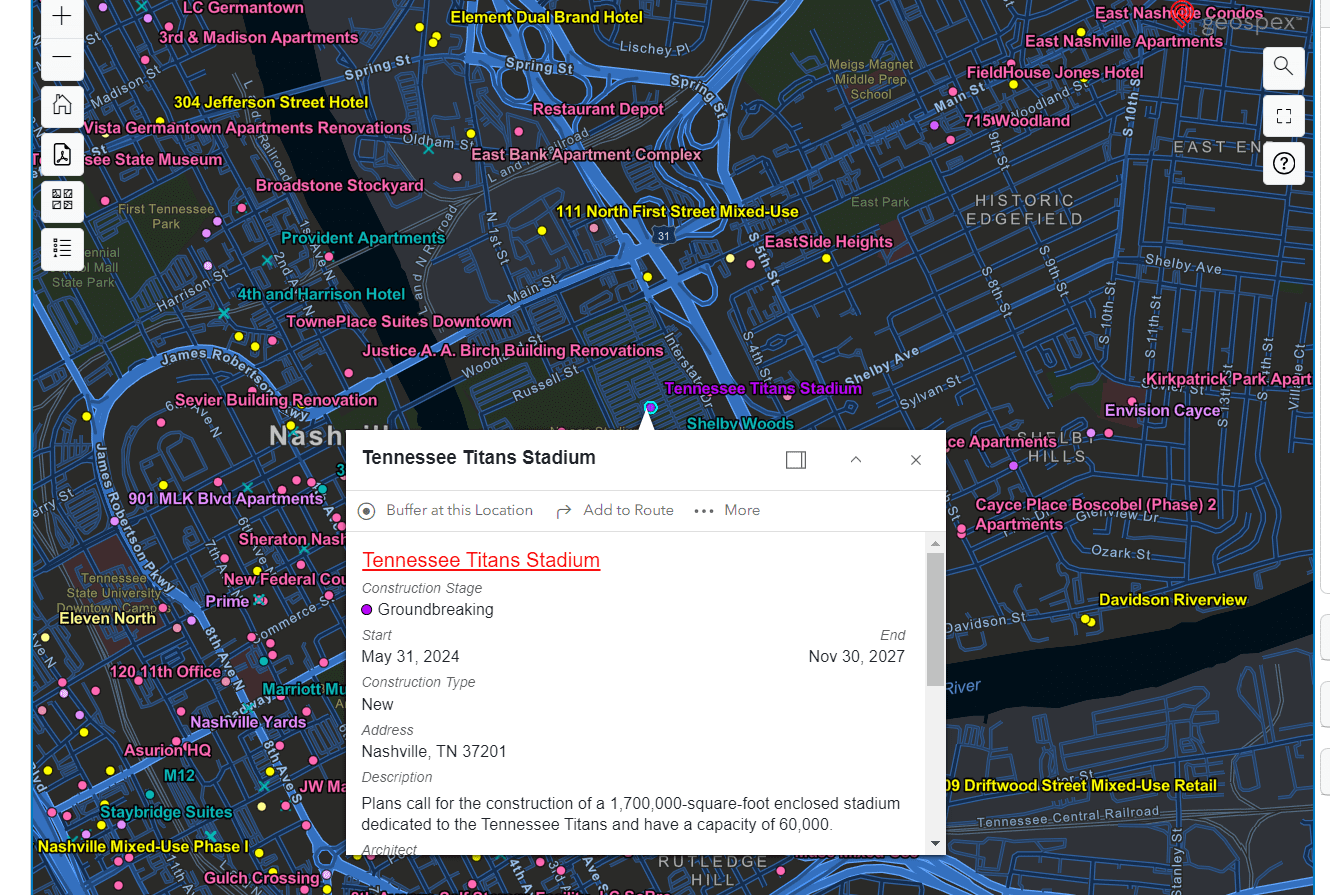Click the Nashville Yards label
Viewport: 1330px width, 895px height.
pos(248,722)
